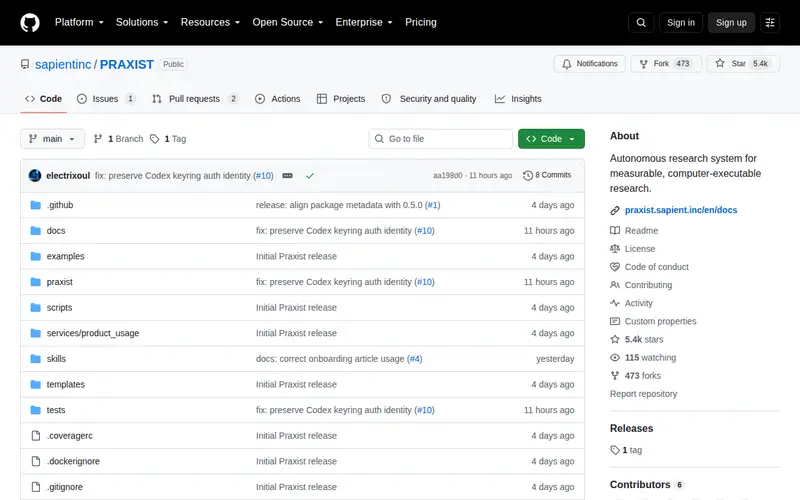Open the main branch selector dropdown
Image resolution: width=800 pixels, height=500 pixels.
tap(53, 139)
